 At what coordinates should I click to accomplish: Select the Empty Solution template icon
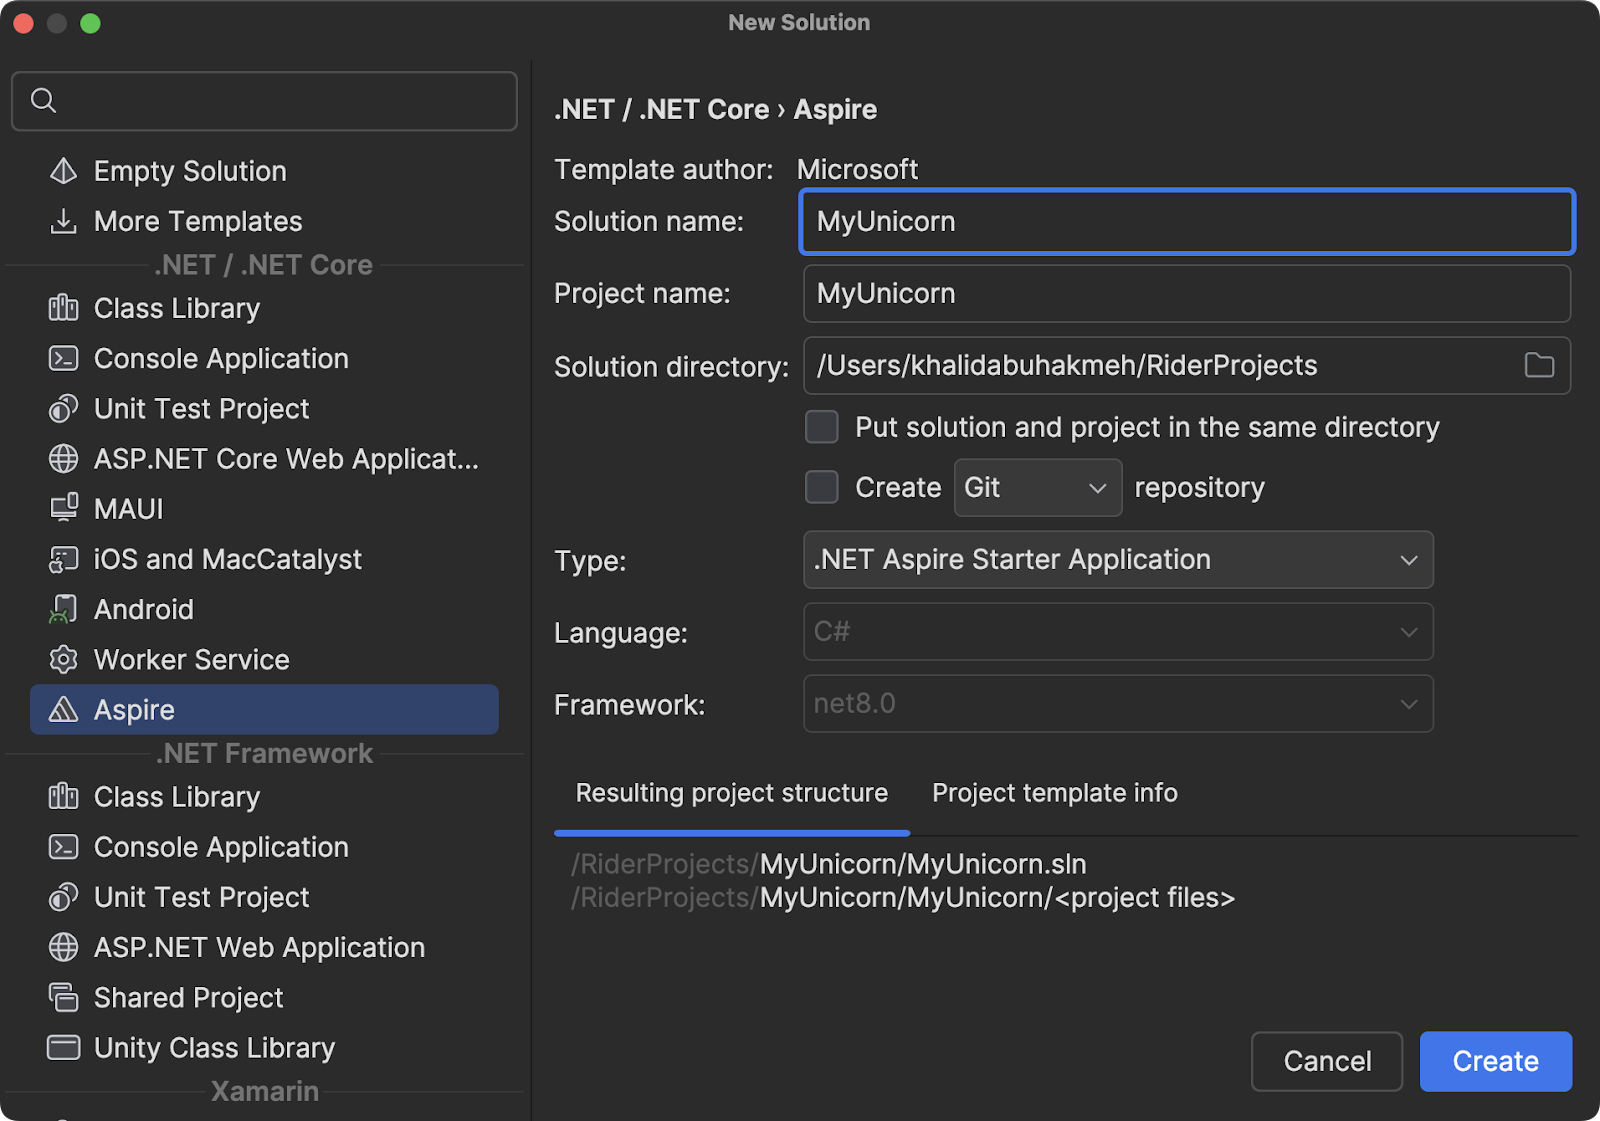coord(63,171)
